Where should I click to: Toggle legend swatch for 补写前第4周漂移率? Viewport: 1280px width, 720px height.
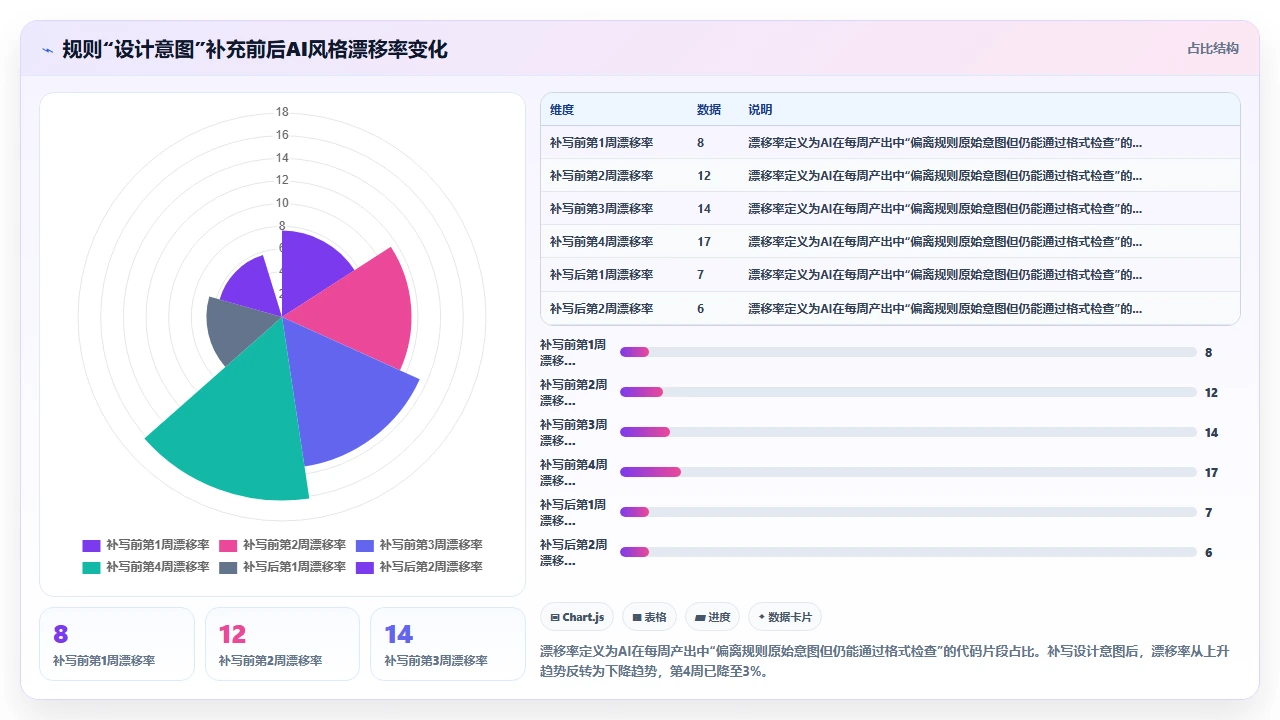click(91, 567)
